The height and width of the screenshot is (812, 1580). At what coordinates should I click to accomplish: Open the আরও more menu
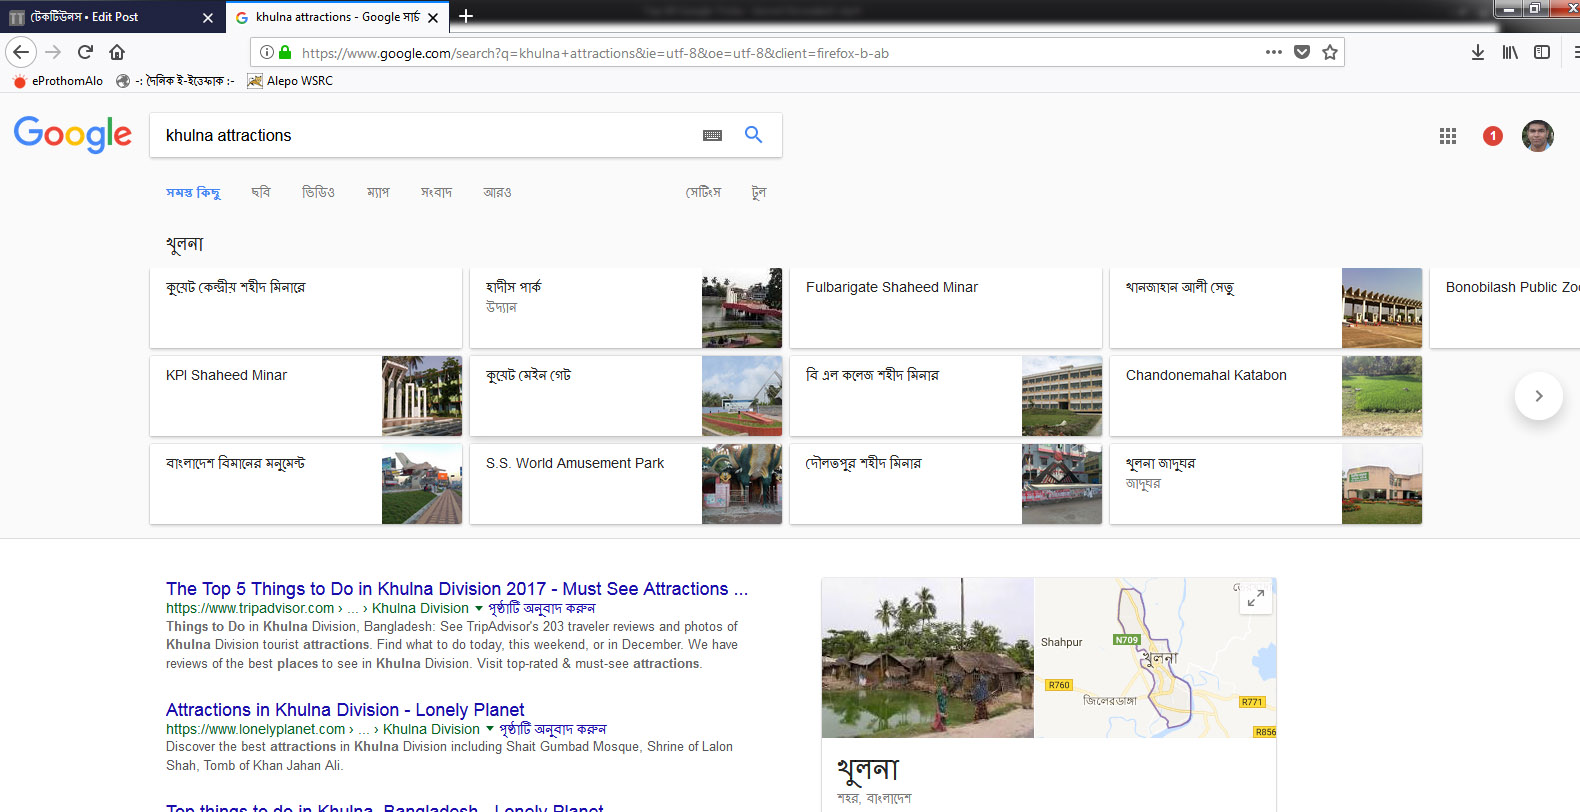pyautogui.click(x=497, y=192)
